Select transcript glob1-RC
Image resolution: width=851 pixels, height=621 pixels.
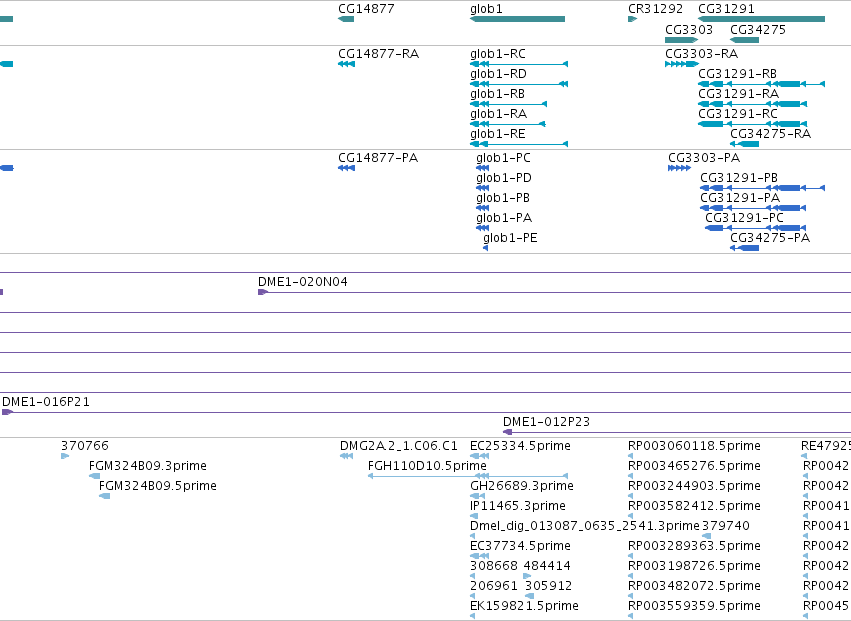tap(498, 54)
